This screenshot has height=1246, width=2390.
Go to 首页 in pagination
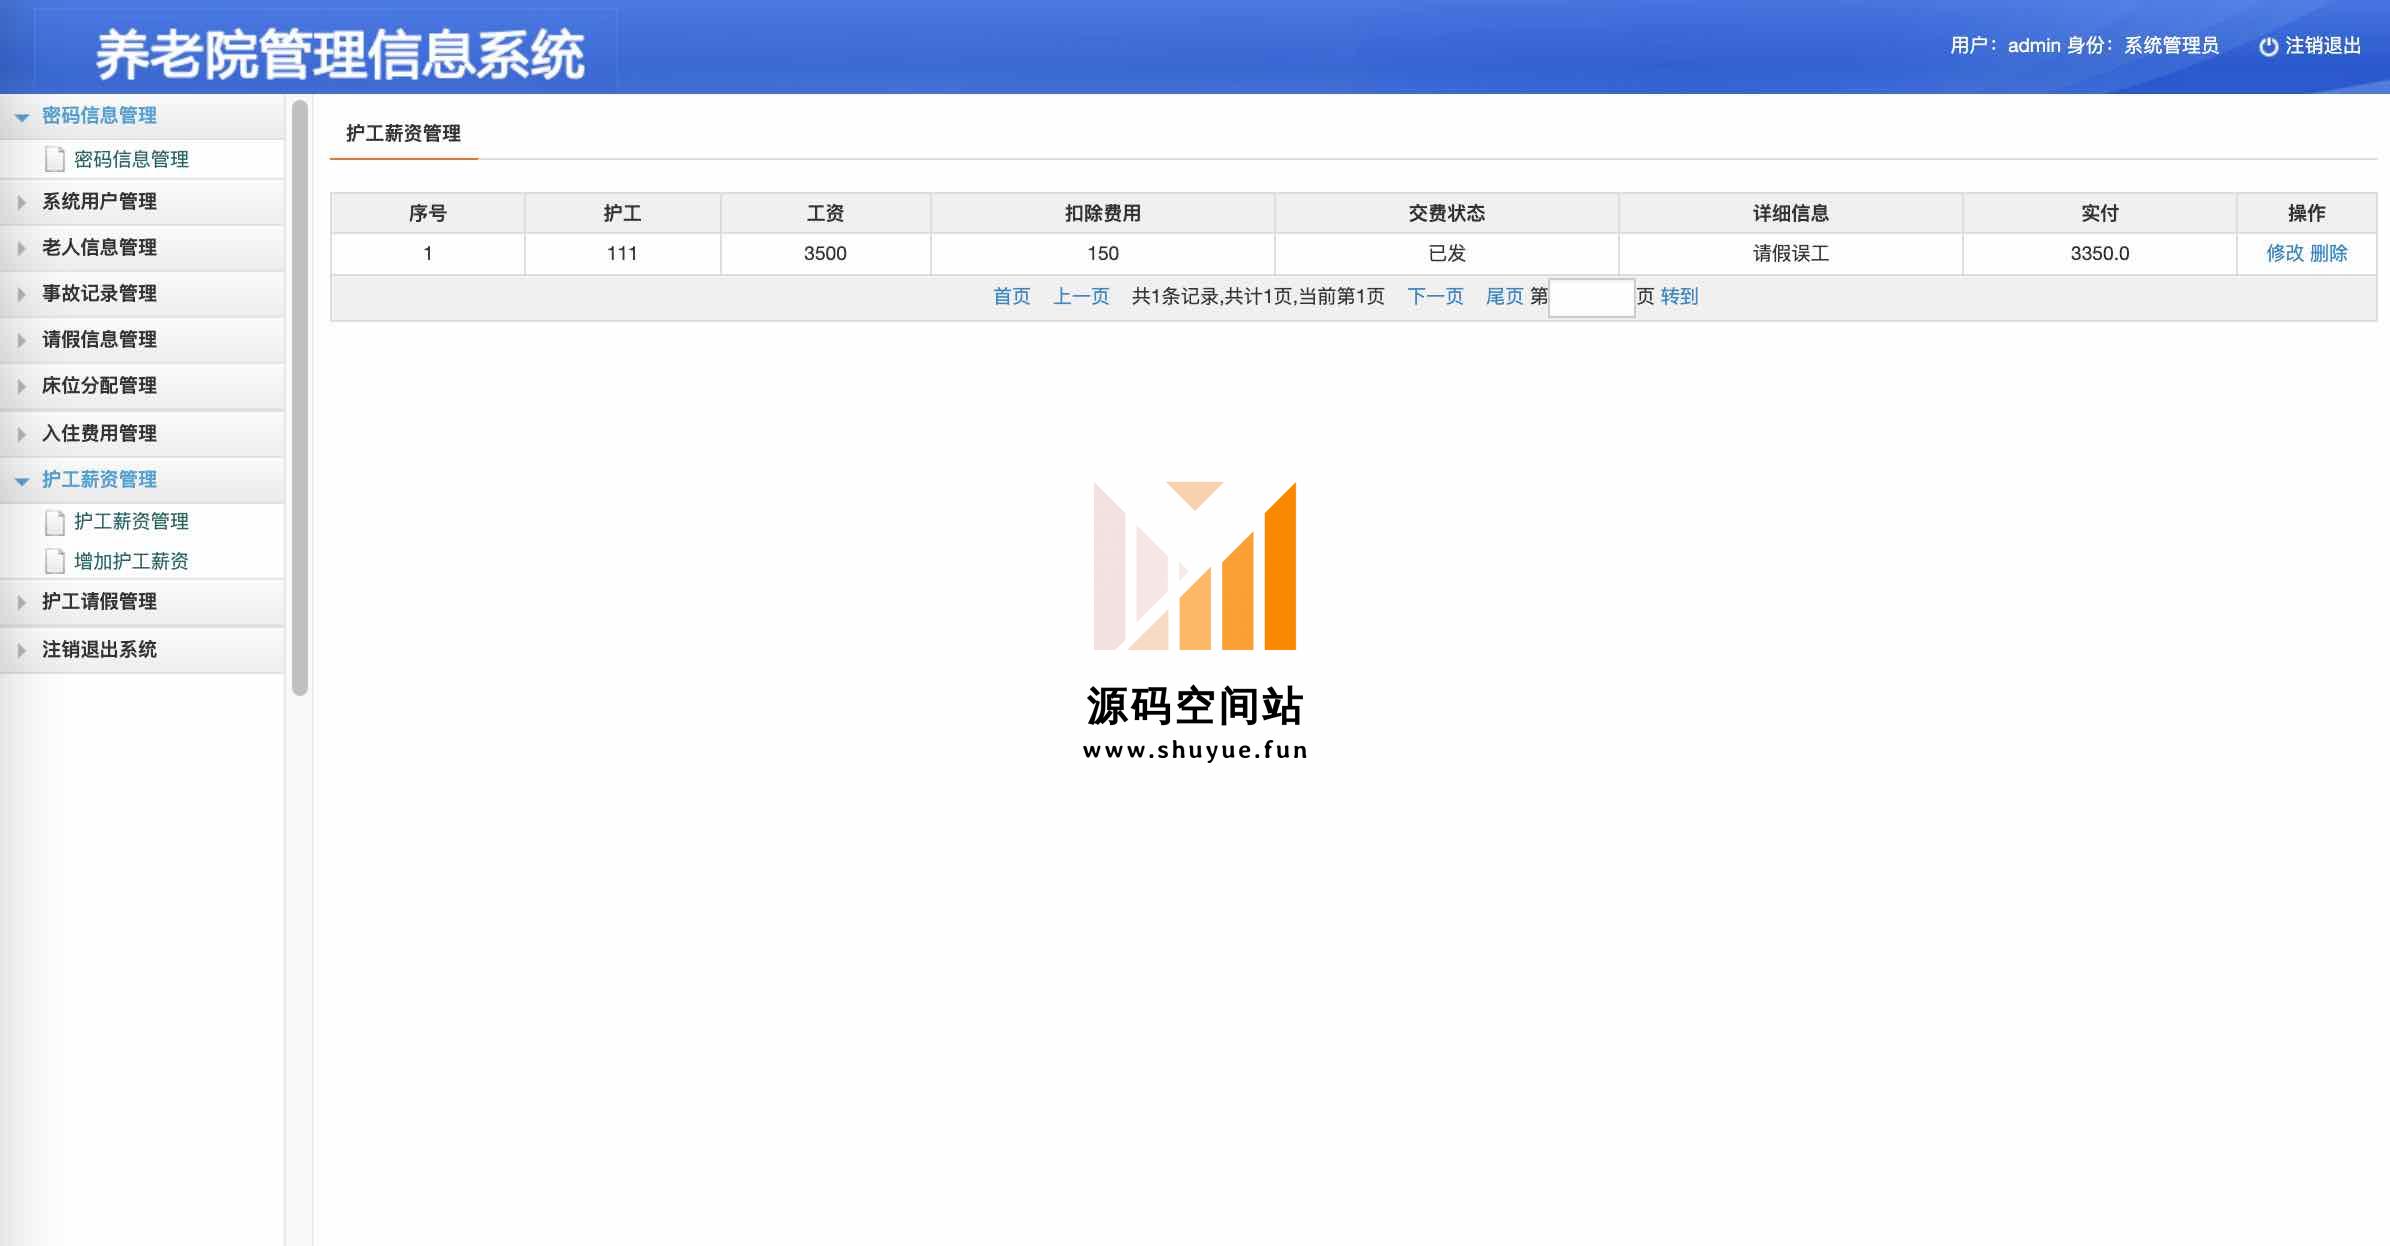(1011, 297)
